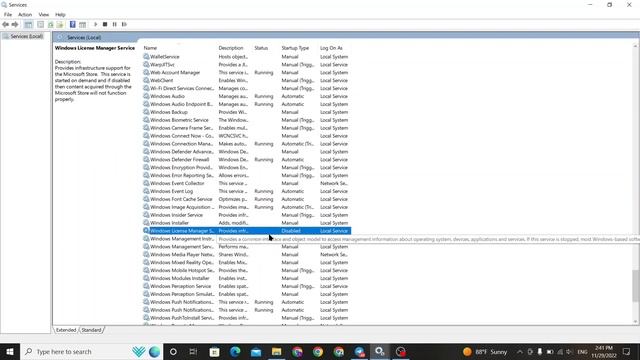This screenshot has height=360, width=640.
Task: Open the Windows Start menu
Action: (10, 351)
